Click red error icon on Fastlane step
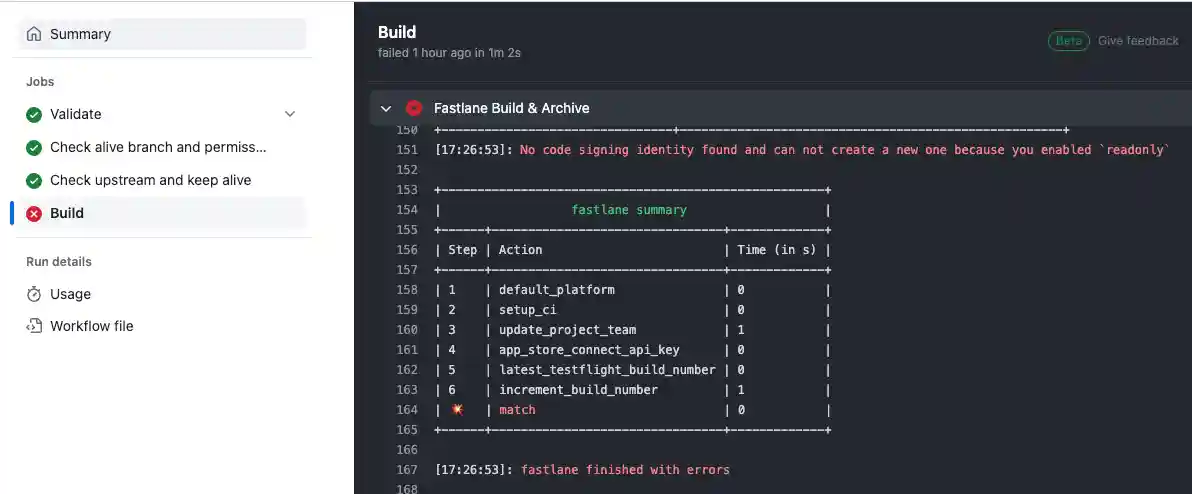 (414, 108)
